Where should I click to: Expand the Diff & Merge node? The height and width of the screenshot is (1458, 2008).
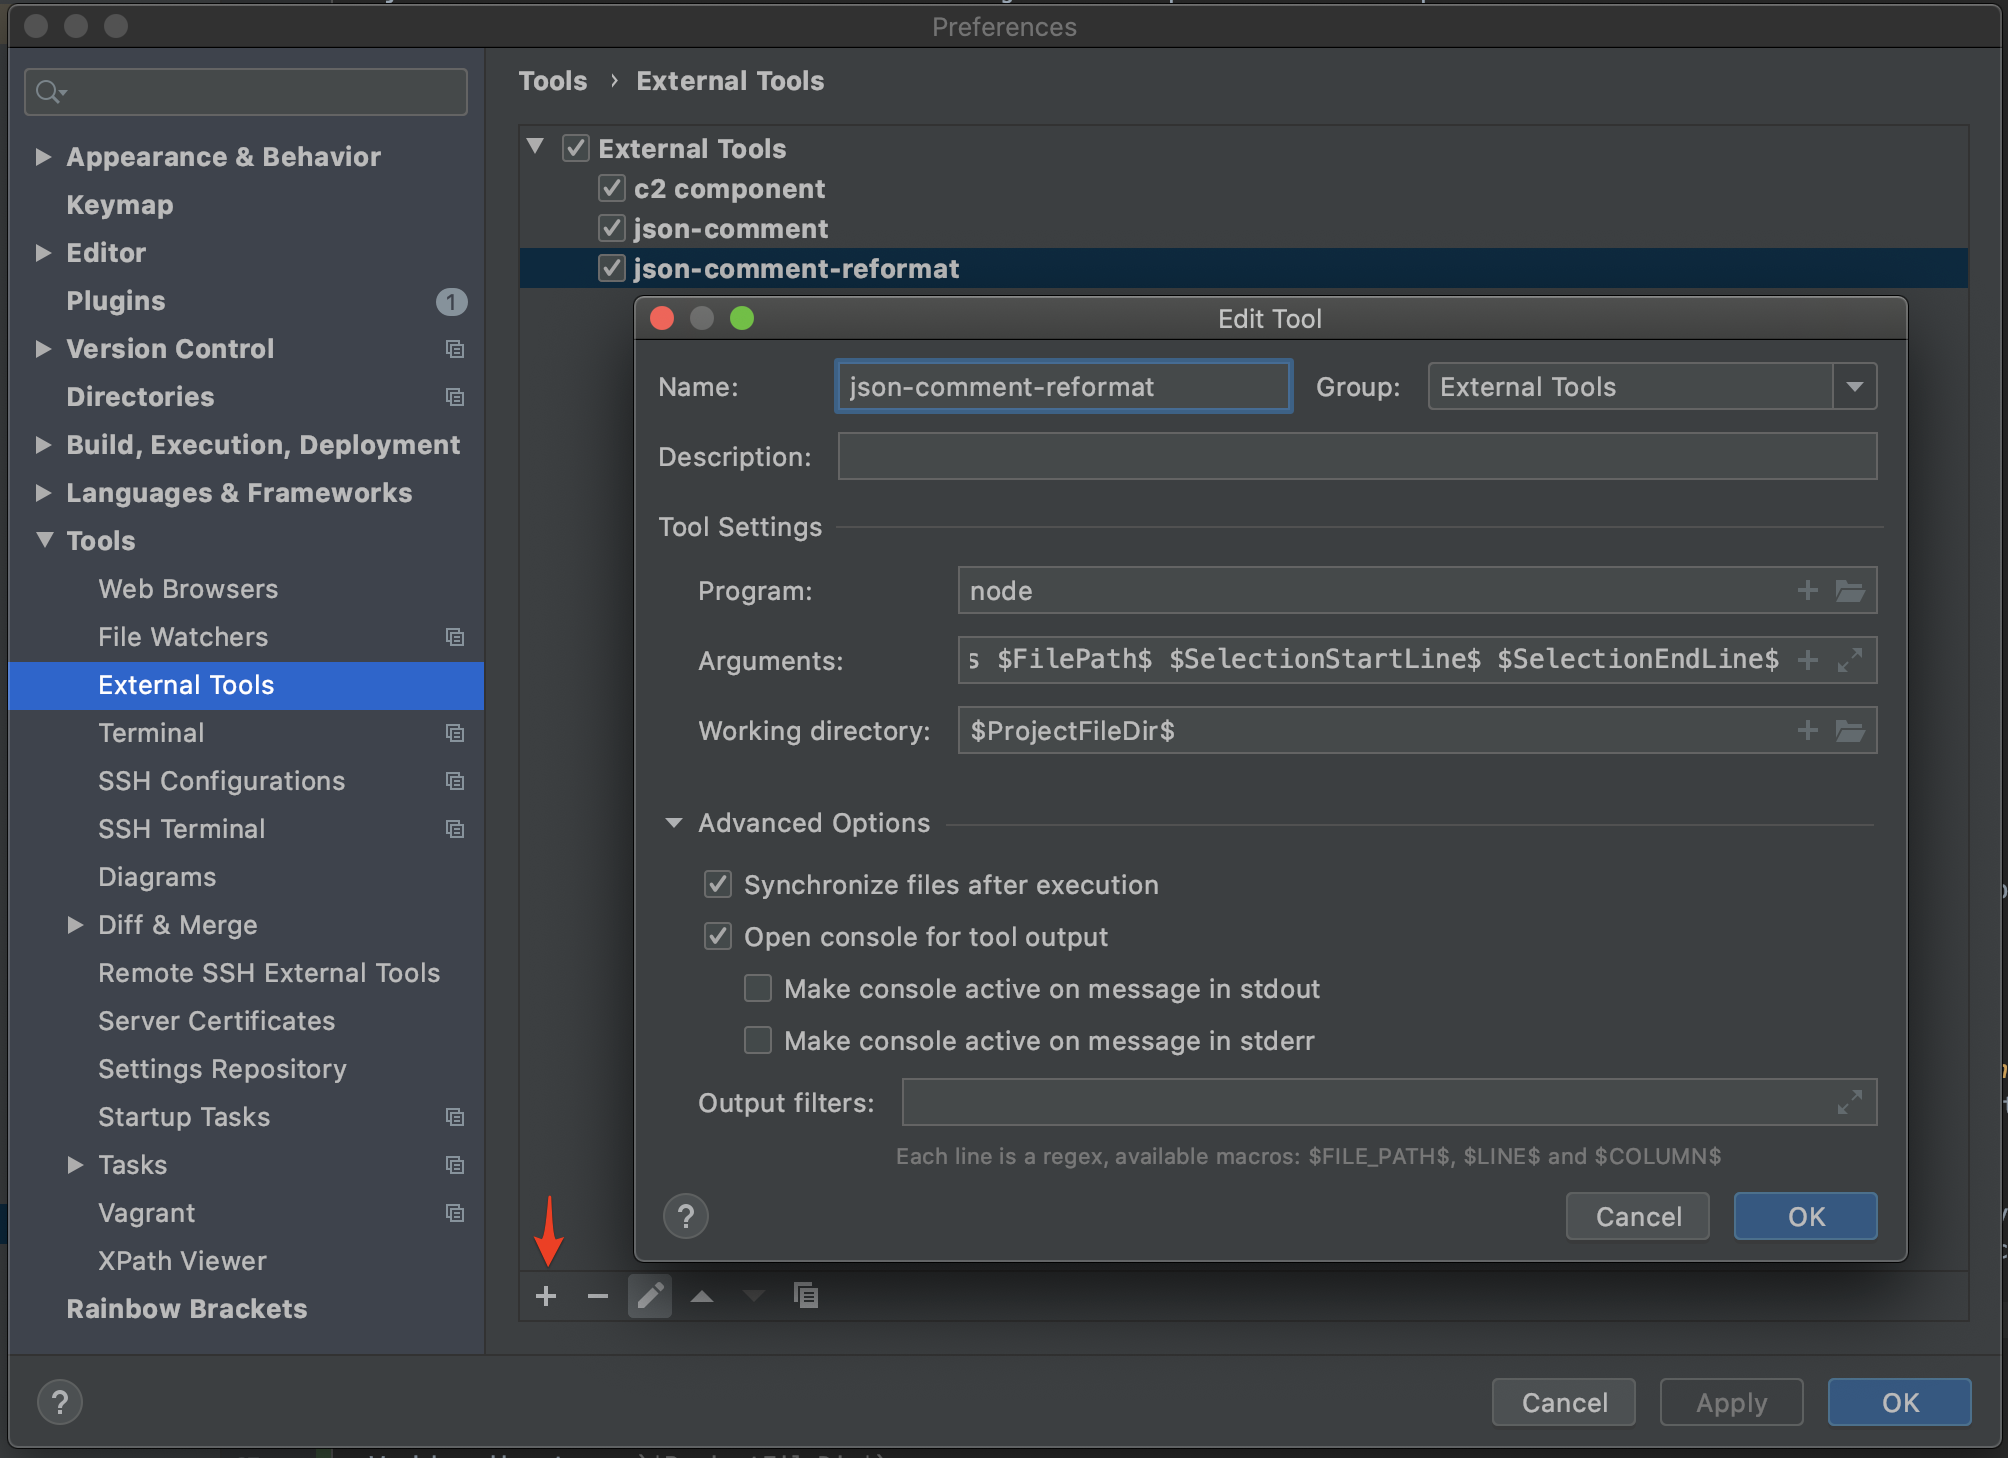(x=75, y=925)
